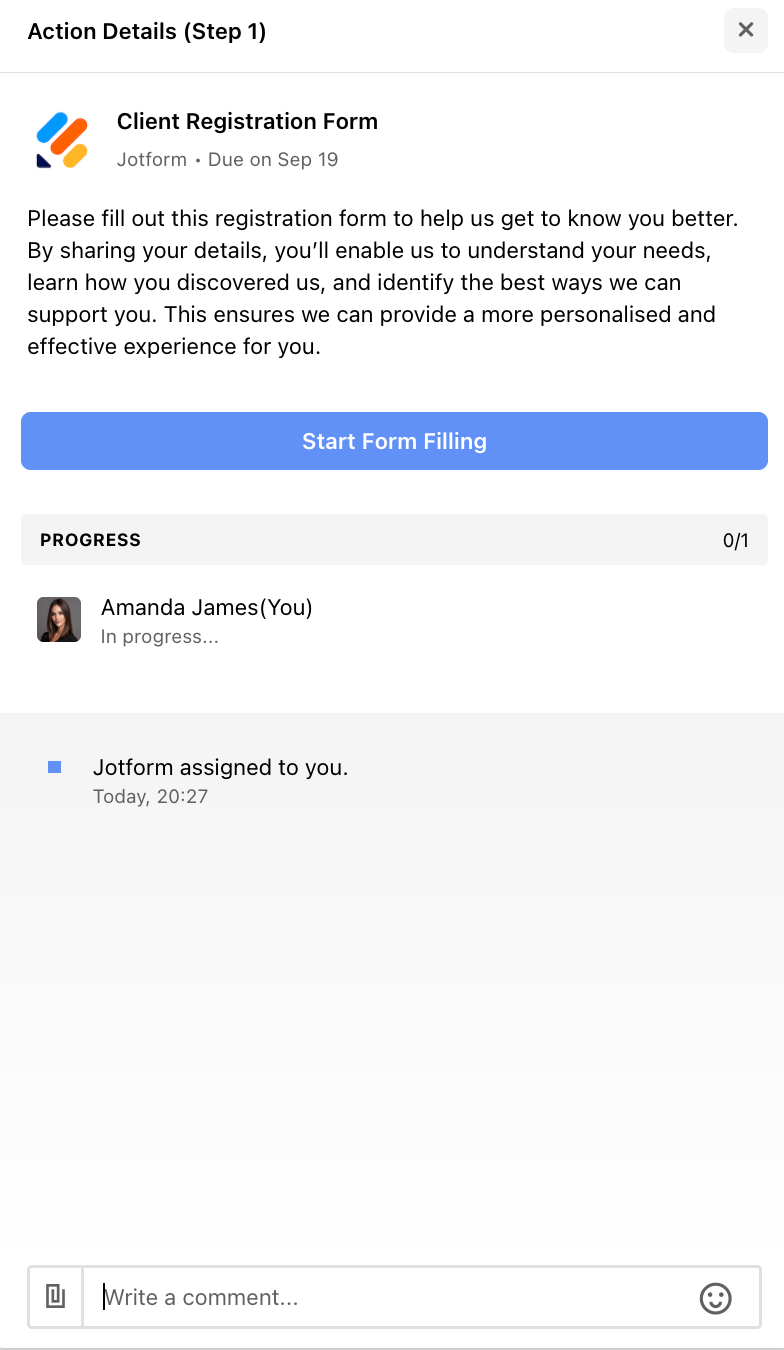Screen dimensions: 784x1350
Task: Click the 0/1 progress counter
Action: coord(735,541)
